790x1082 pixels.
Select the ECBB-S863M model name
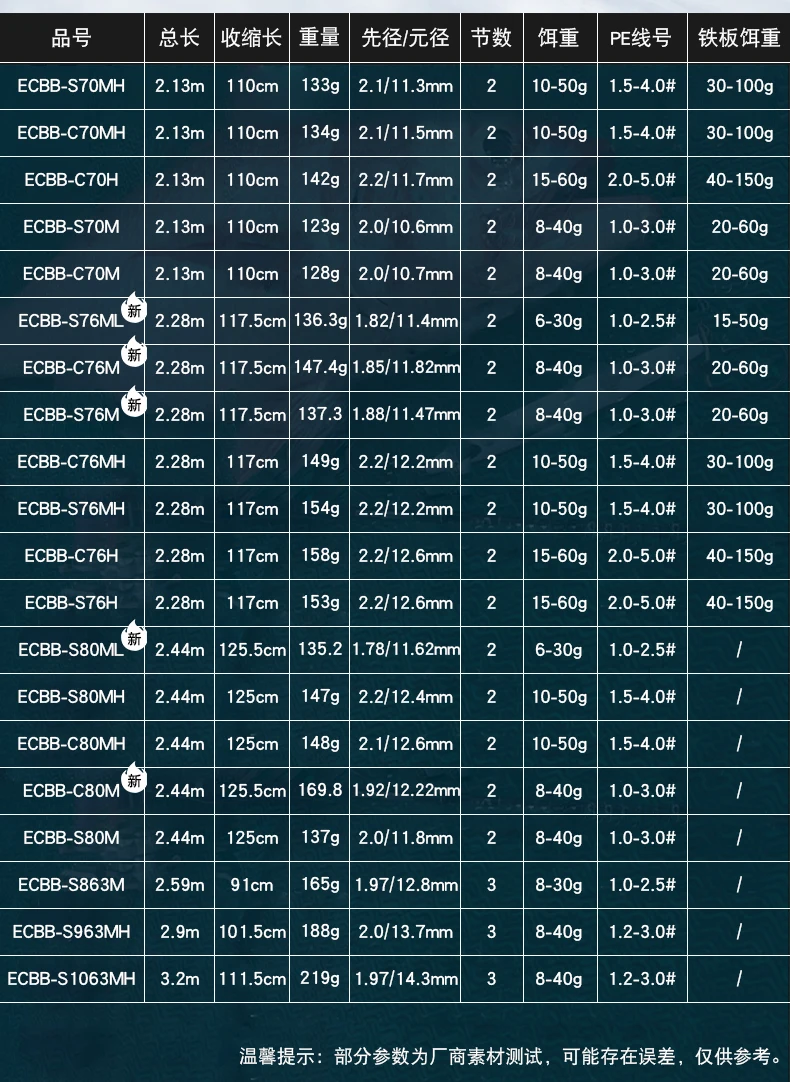pyautogui.click(x=71, y=884)
